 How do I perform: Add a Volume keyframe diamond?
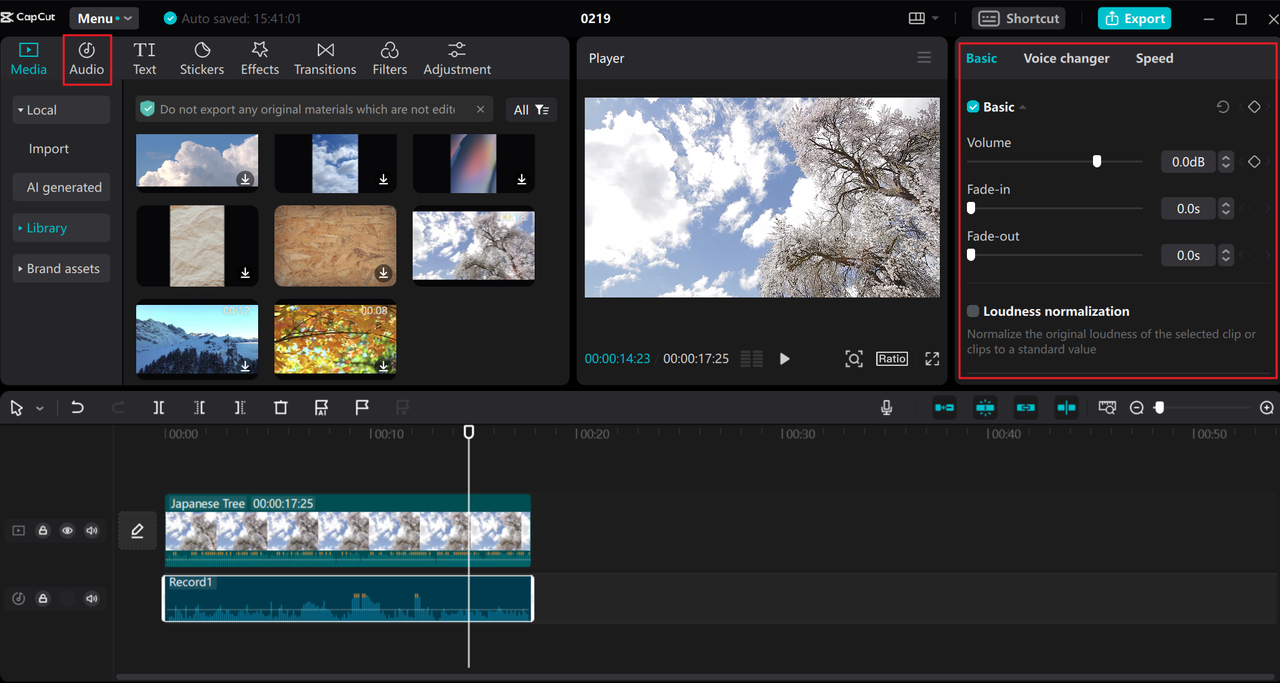(x=1254, y=161)
